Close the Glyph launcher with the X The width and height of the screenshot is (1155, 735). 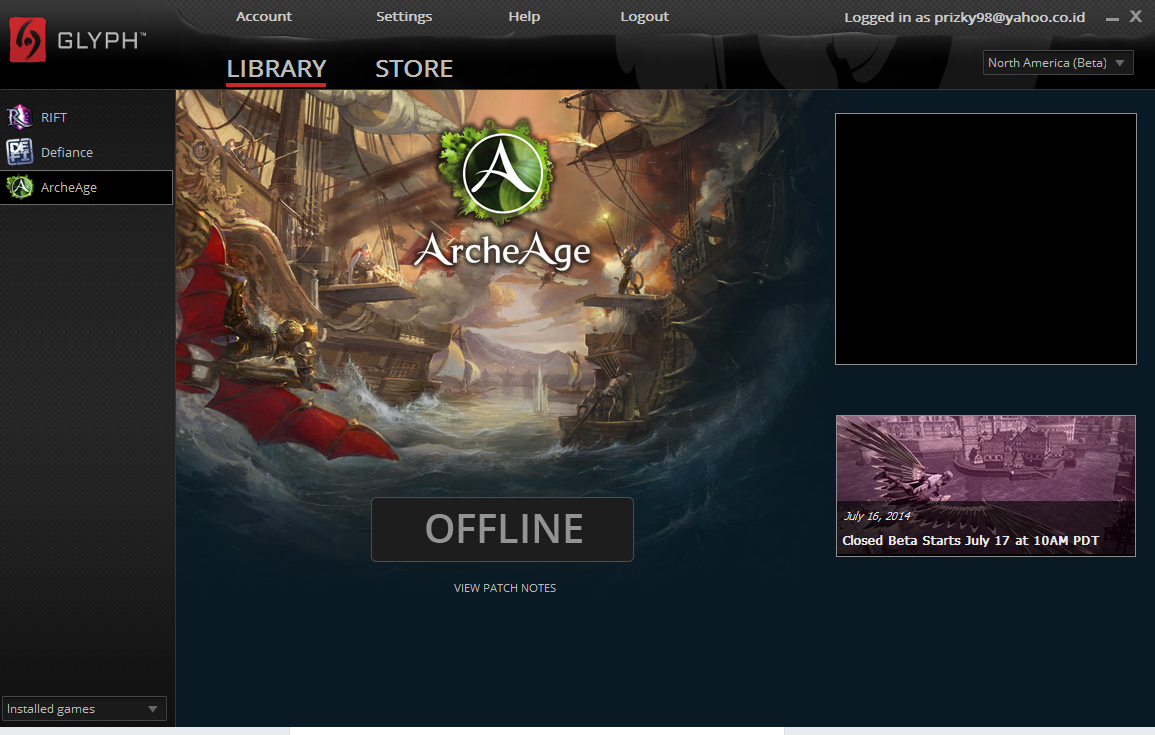(x=1135, y=16)
